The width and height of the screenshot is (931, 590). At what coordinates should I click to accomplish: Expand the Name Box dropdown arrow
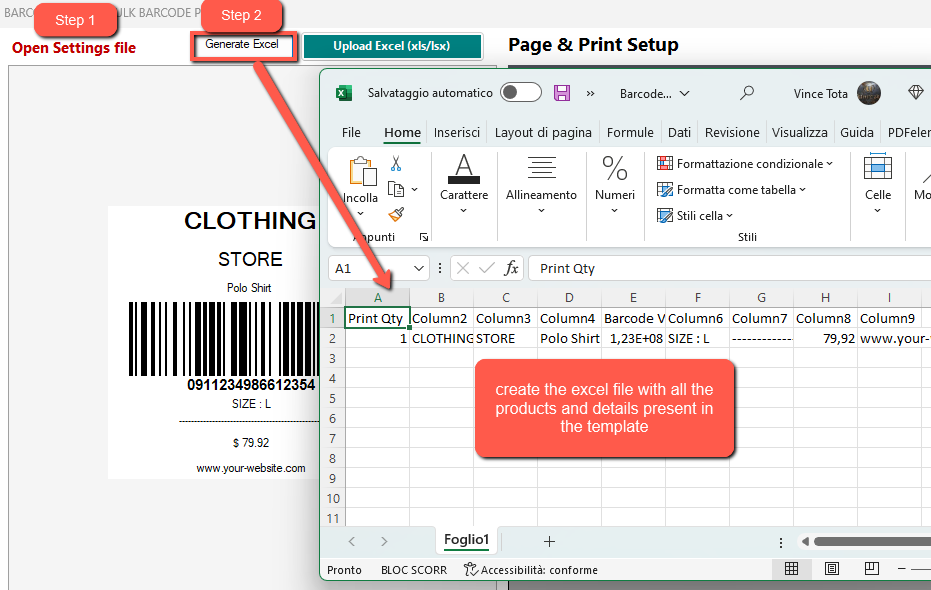[x=418, y=268]
